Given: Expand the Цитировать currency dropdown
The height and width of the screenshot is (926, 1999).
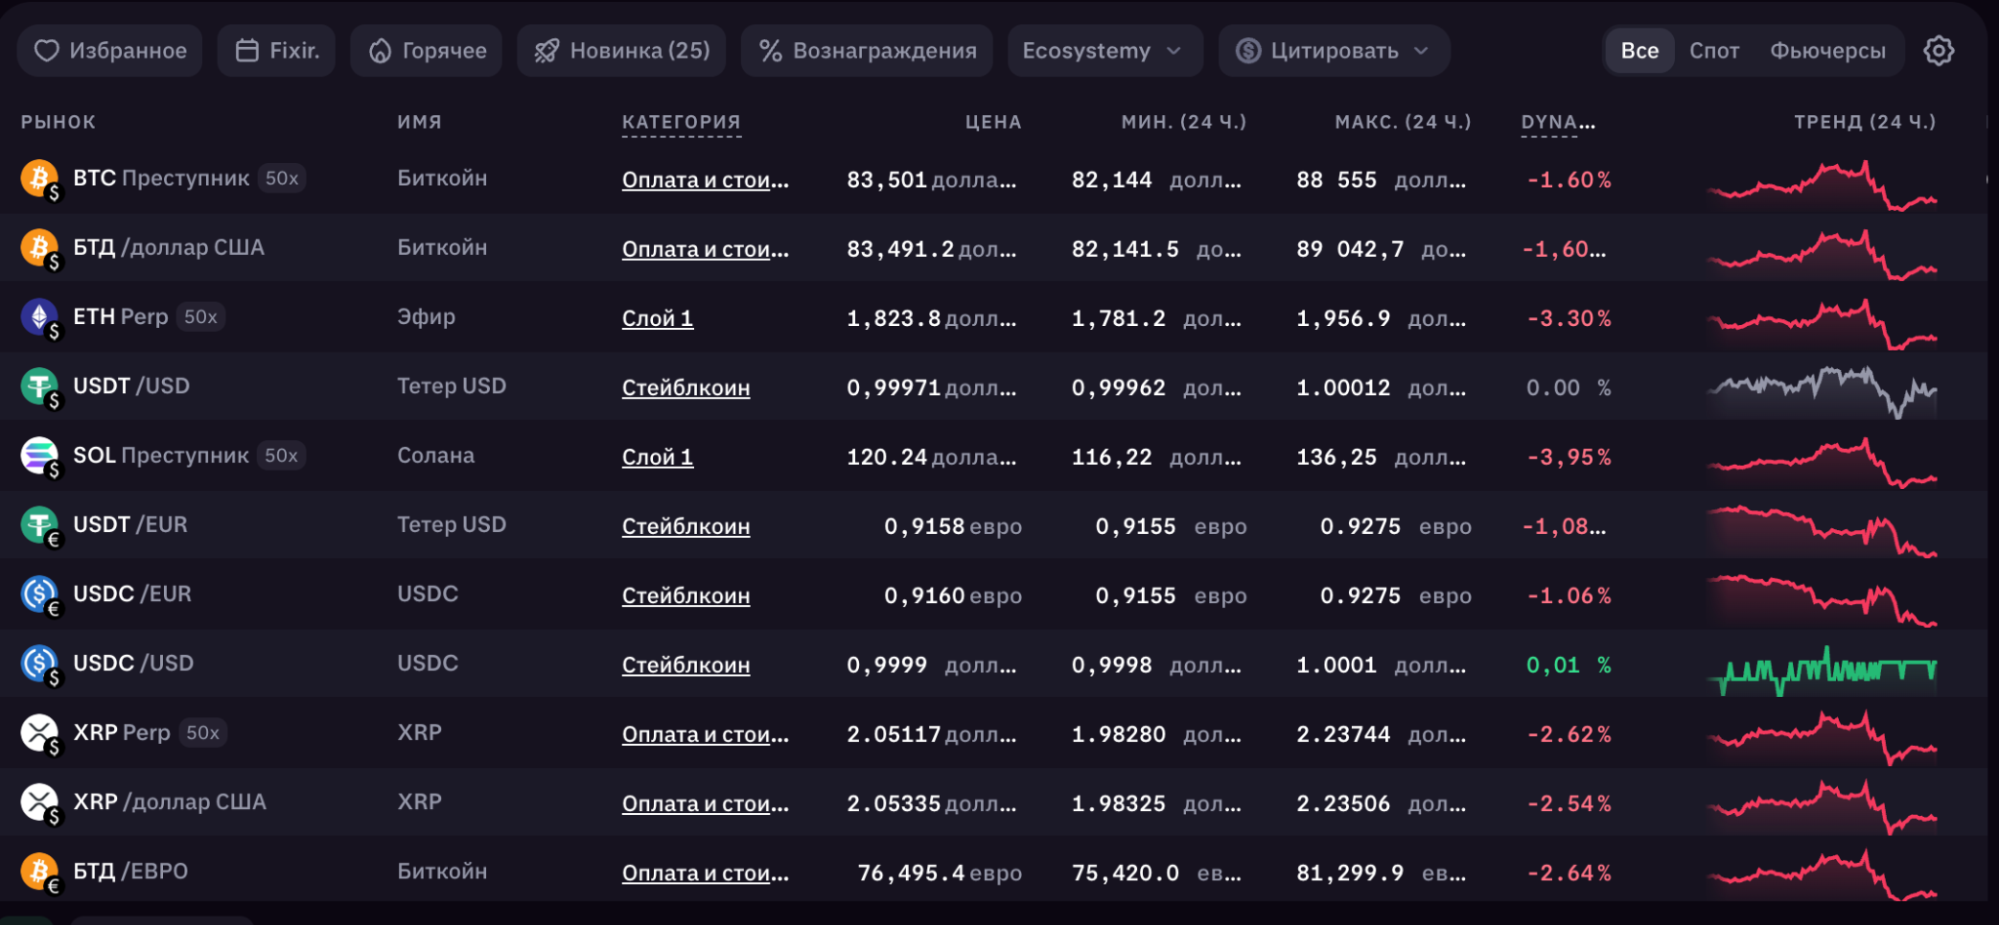Looking at the screenshot, I should pos(1334,51).
